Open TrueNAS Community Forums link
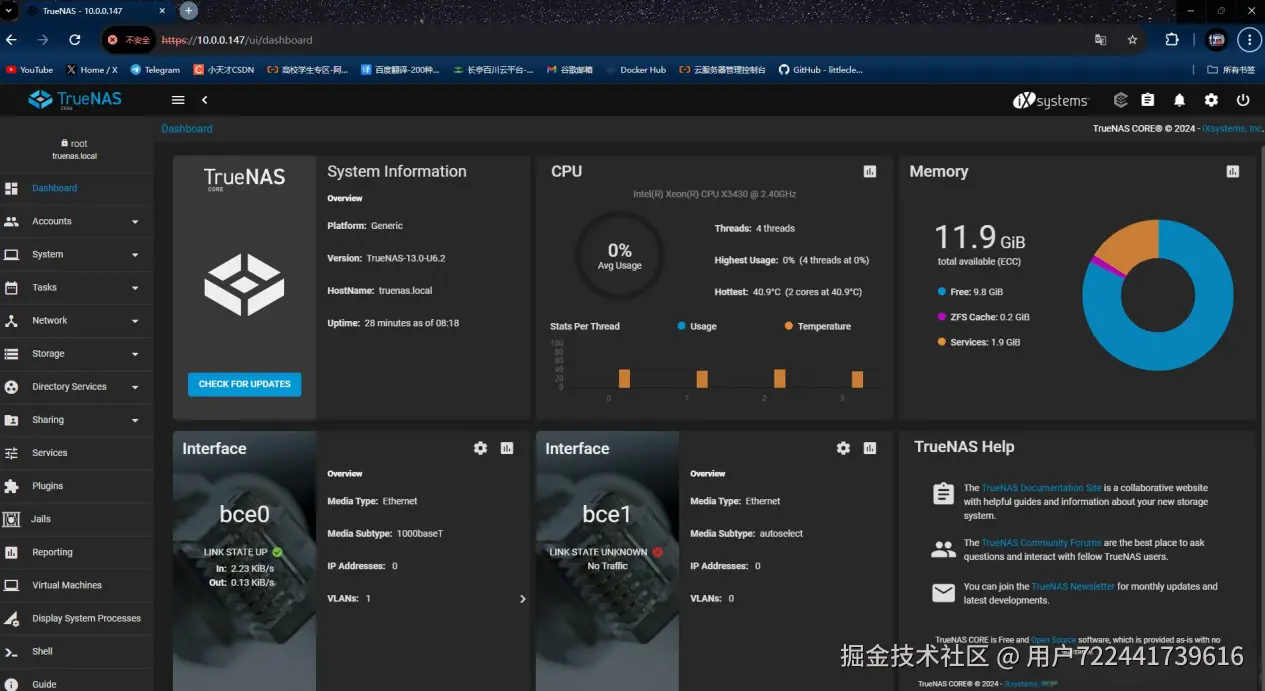The image size is (1265, 691). pyautogui.click(x=1041, y=543)
